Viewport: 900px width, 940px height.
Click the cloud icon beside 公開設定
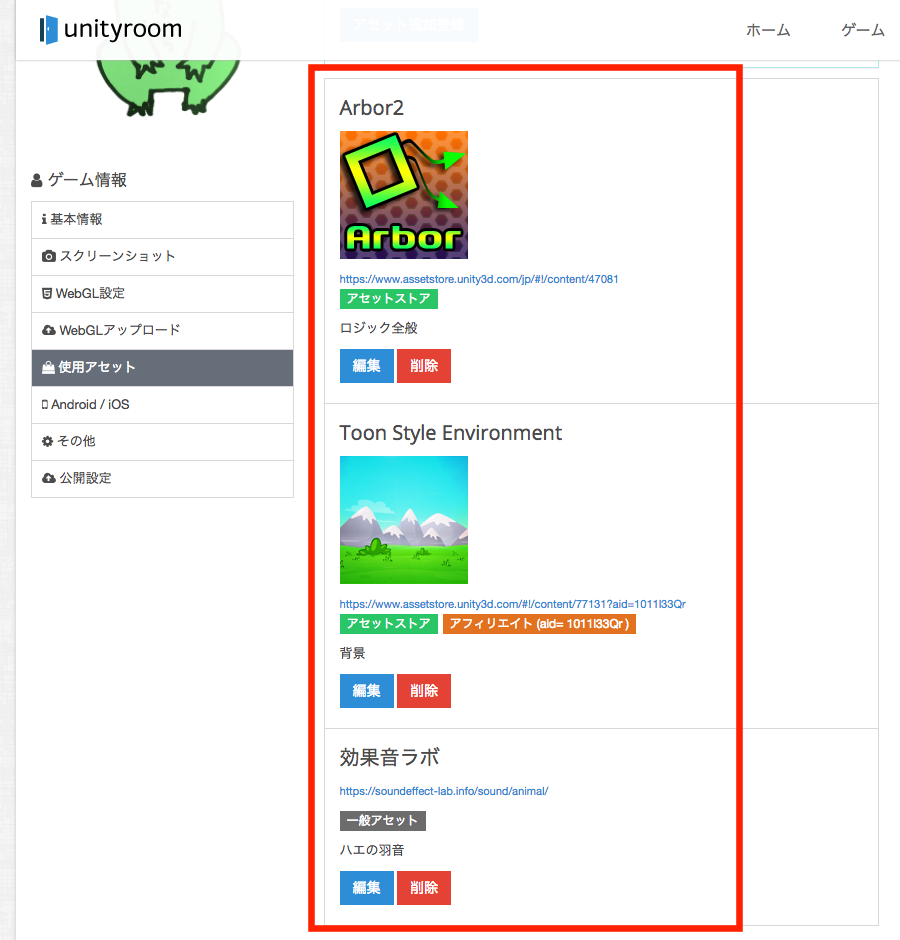[49, 478]
